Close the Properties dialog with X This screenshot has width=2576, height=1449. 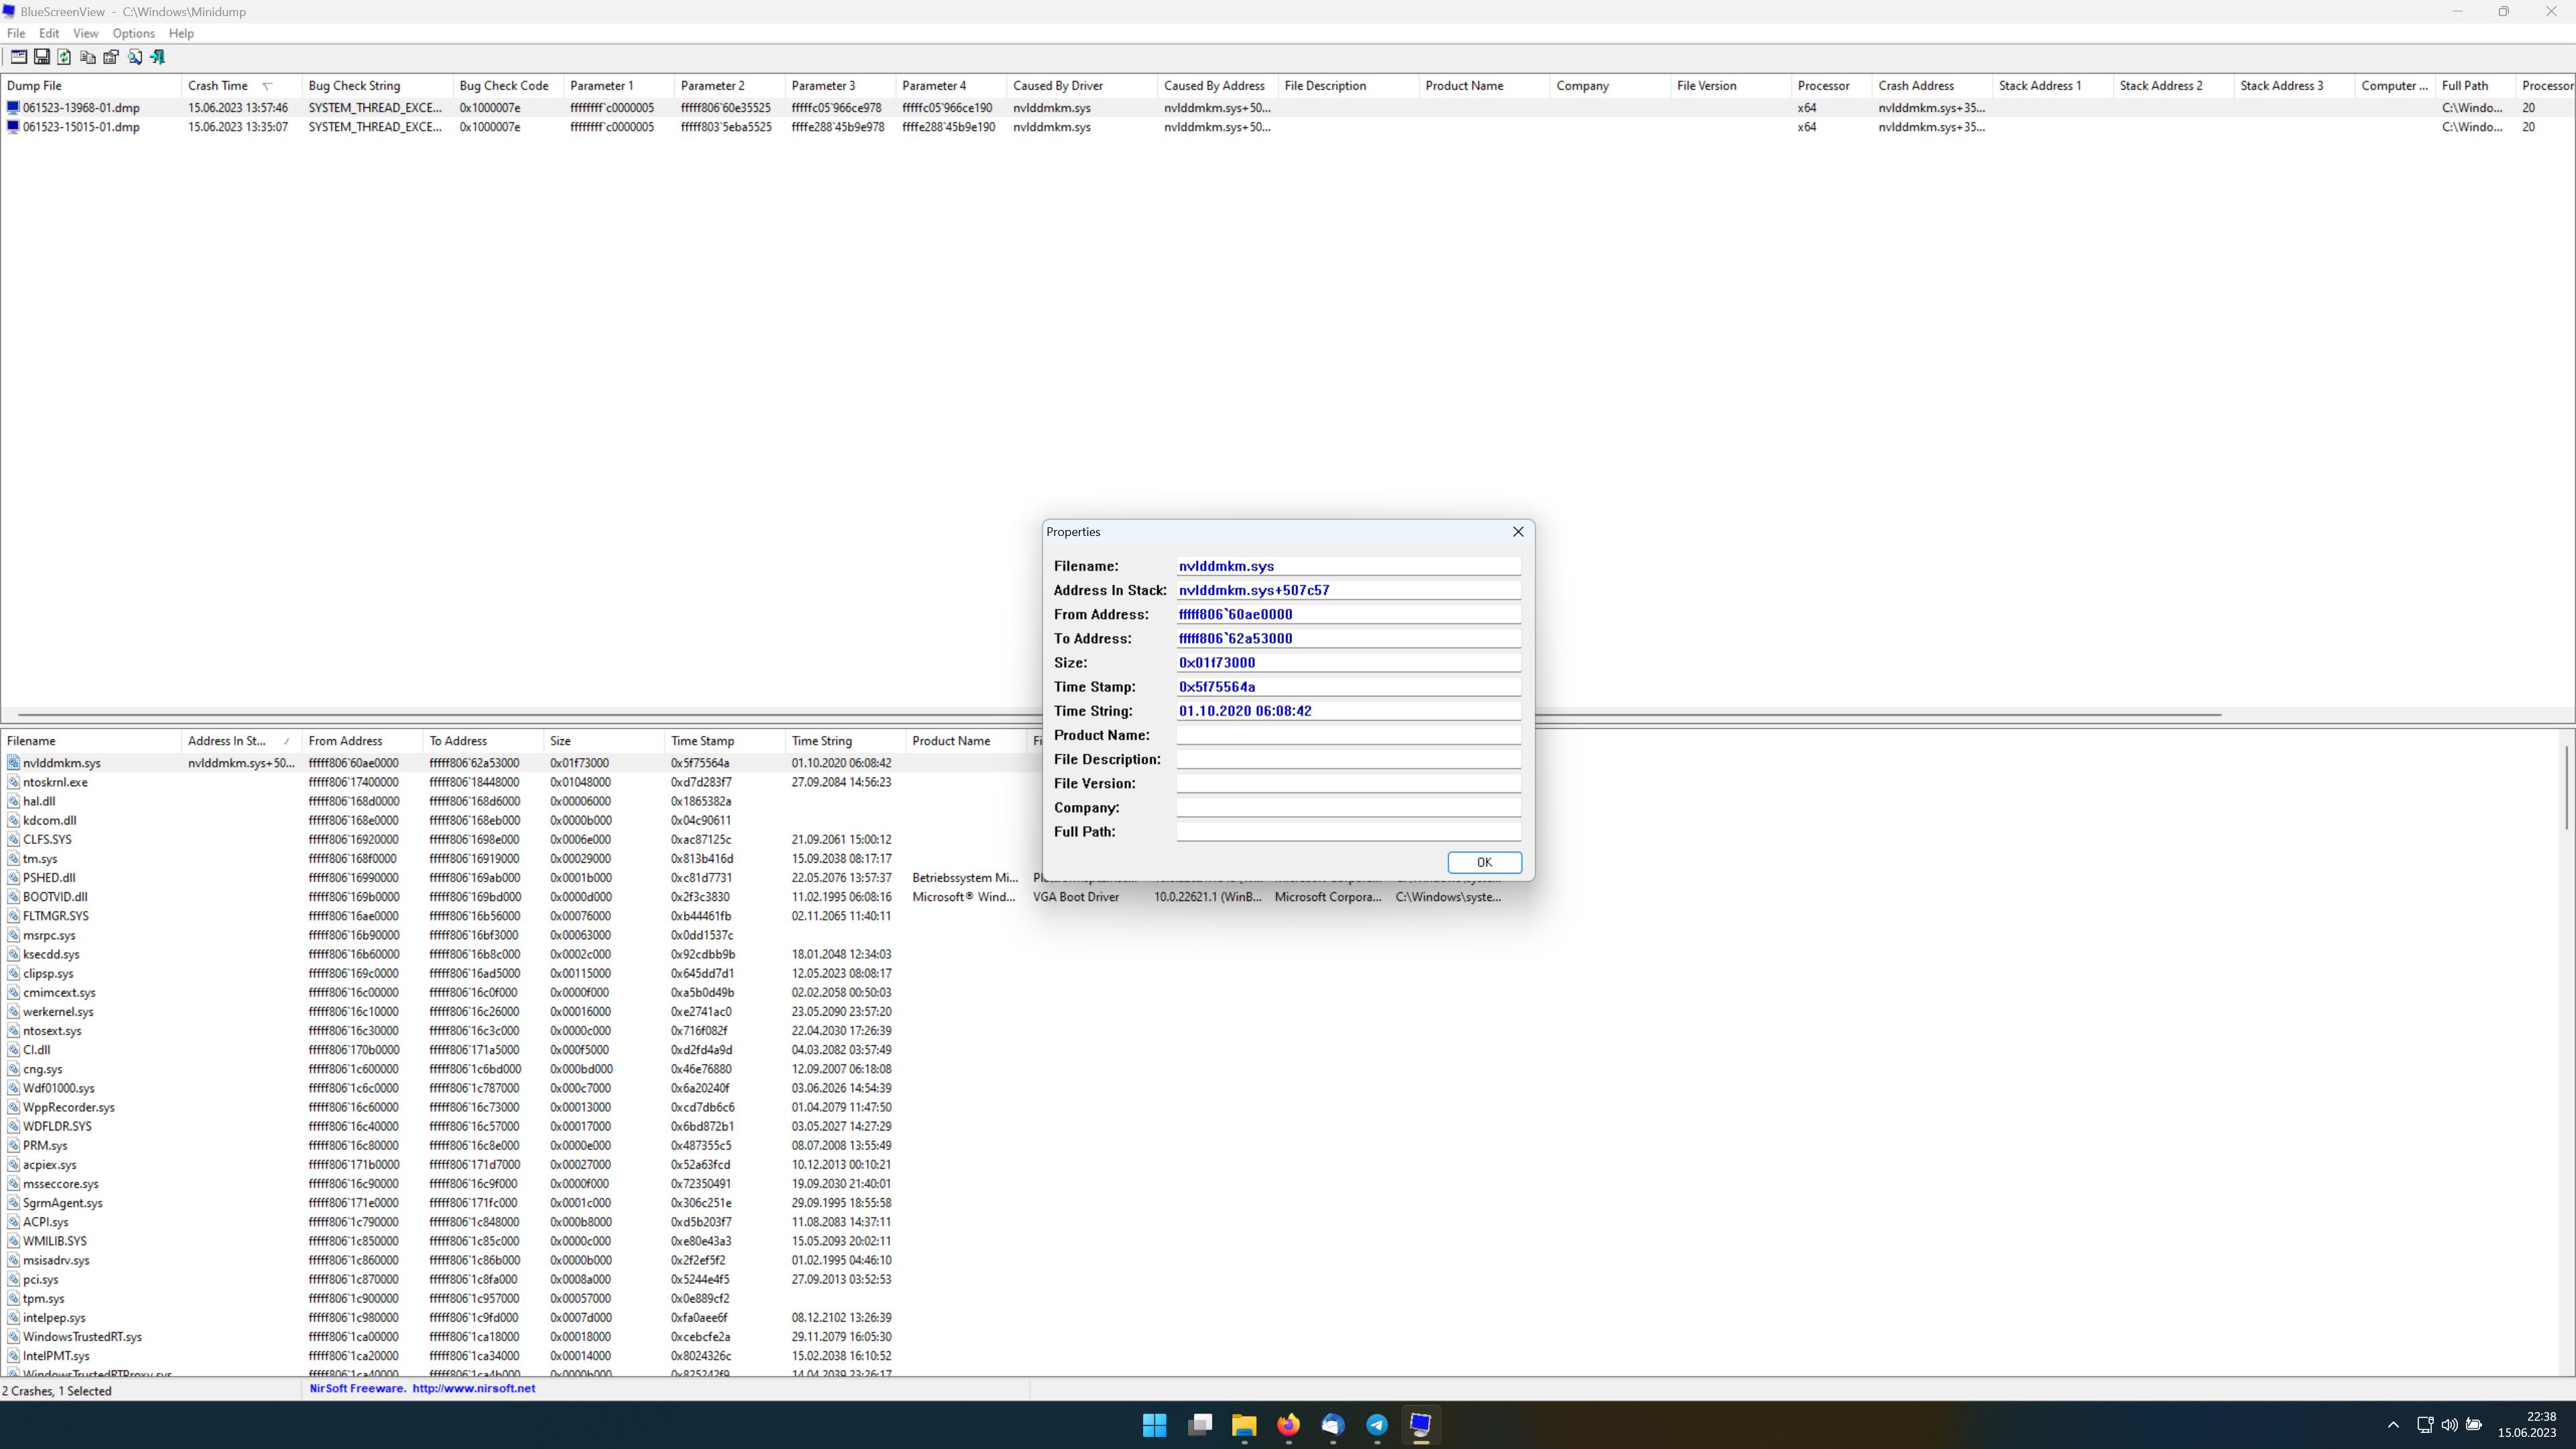1518,532
